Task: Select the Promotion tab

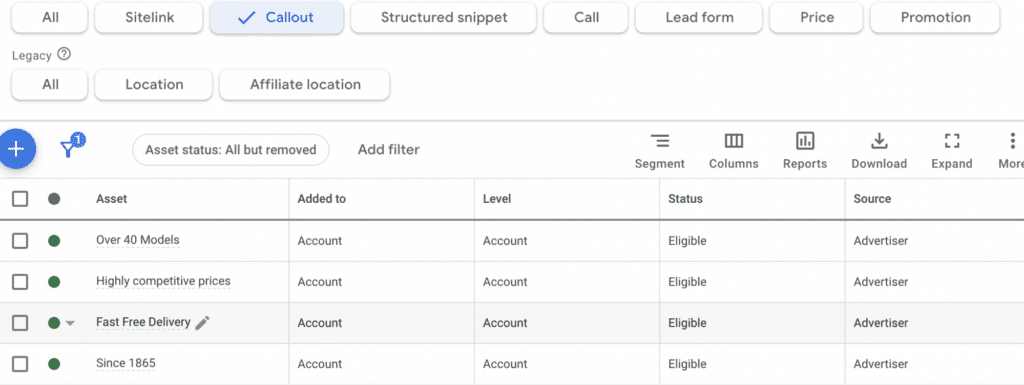Action: pyautogui.click(x=935, y=18)
